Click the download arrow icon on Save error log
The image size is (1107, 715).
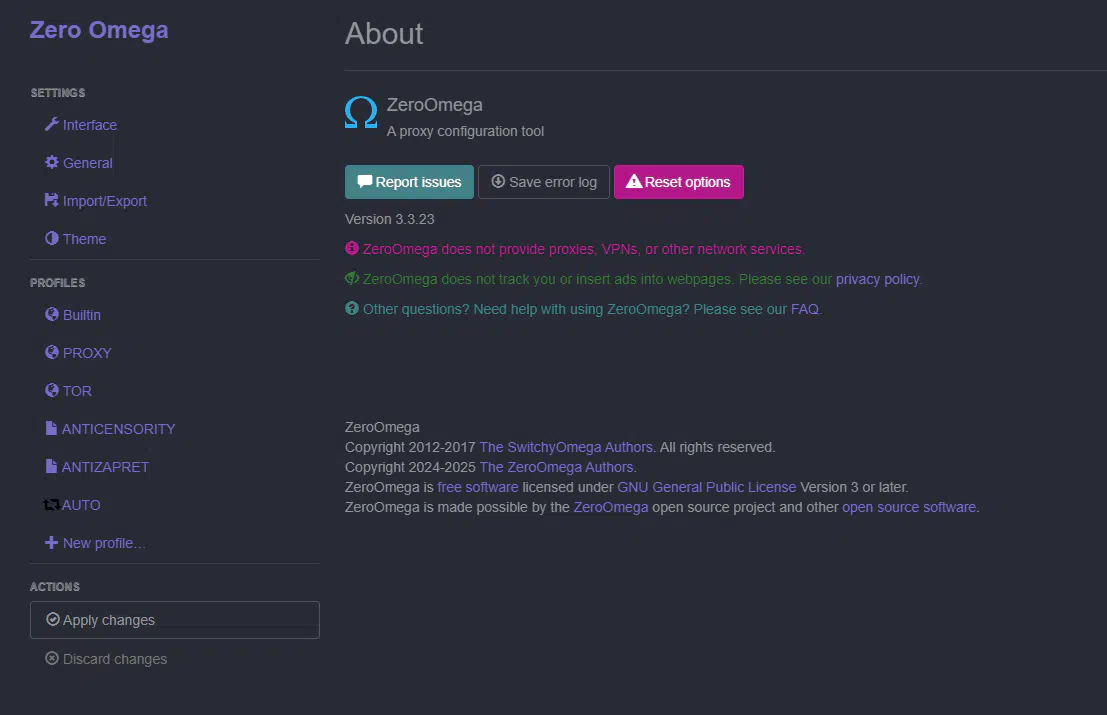498,181
